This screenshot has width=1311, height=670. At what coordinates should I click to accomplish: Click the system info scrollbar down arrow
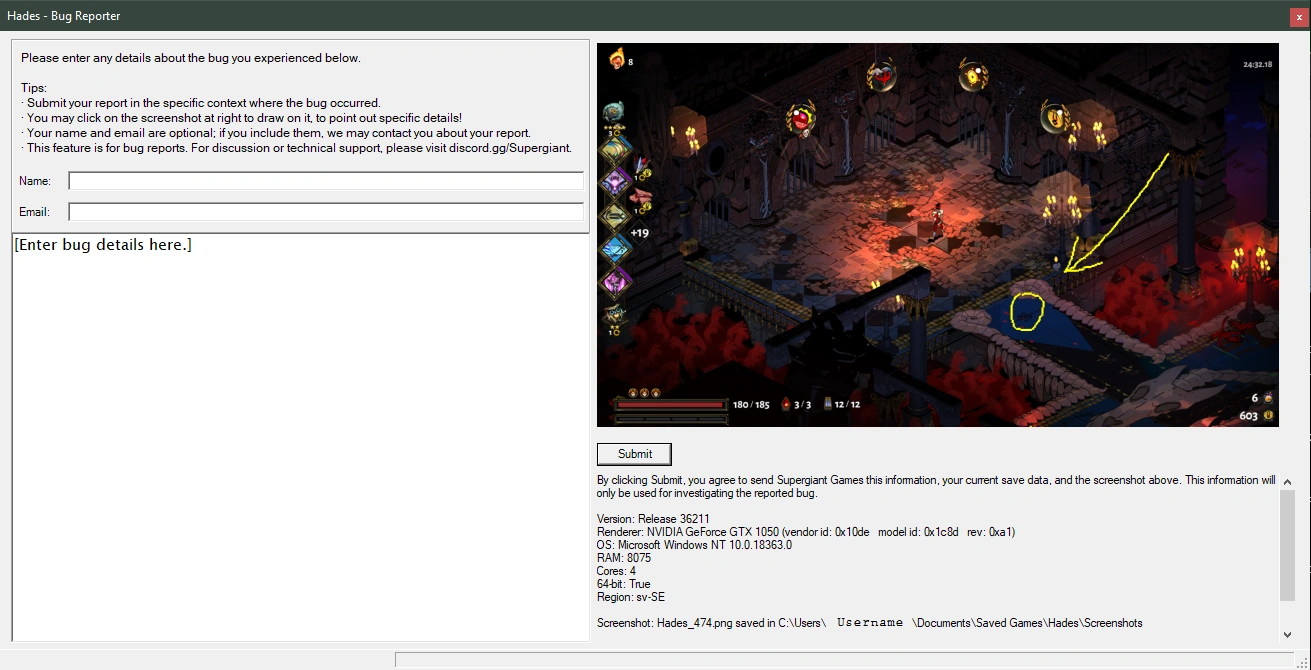click(x=1287, y=634)
